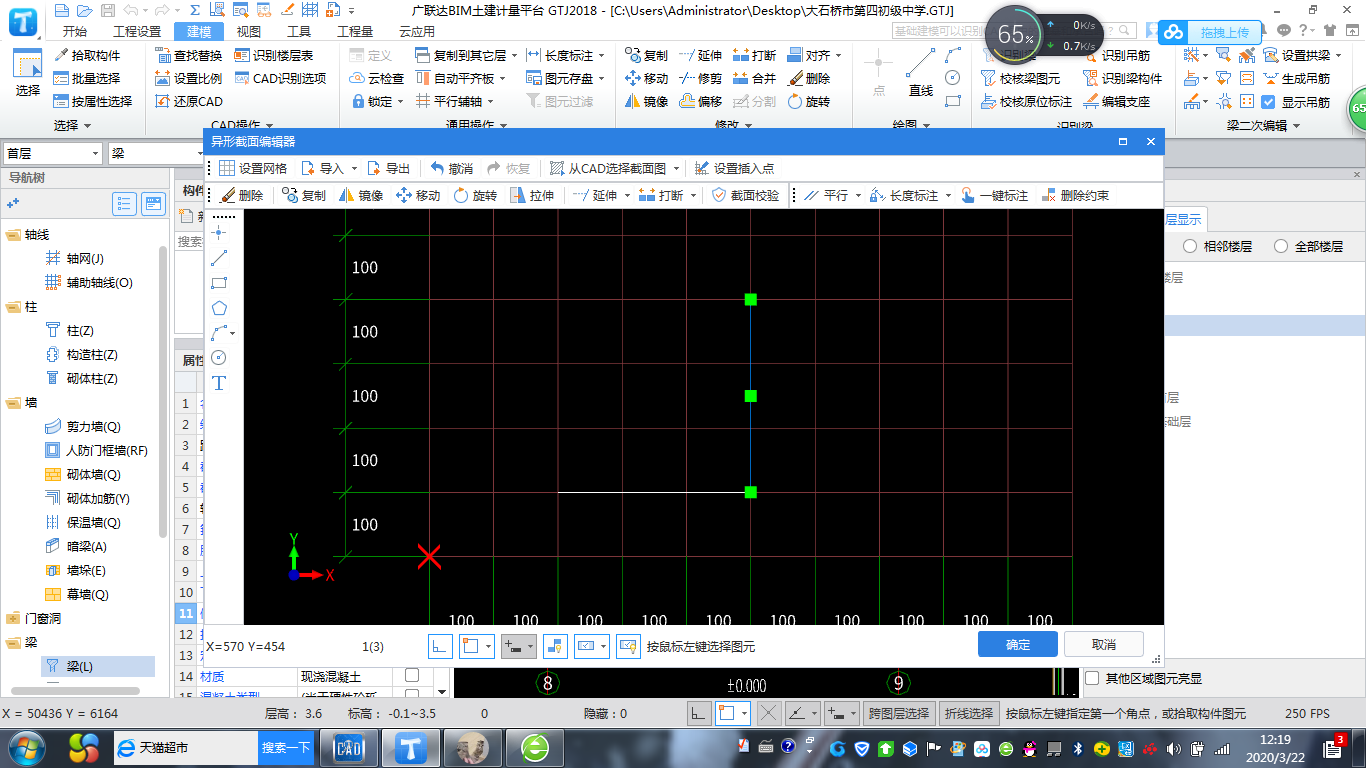Toggle checkbox in the 材质 property row
1366x768 pixels.
click(x=412, y=676)
